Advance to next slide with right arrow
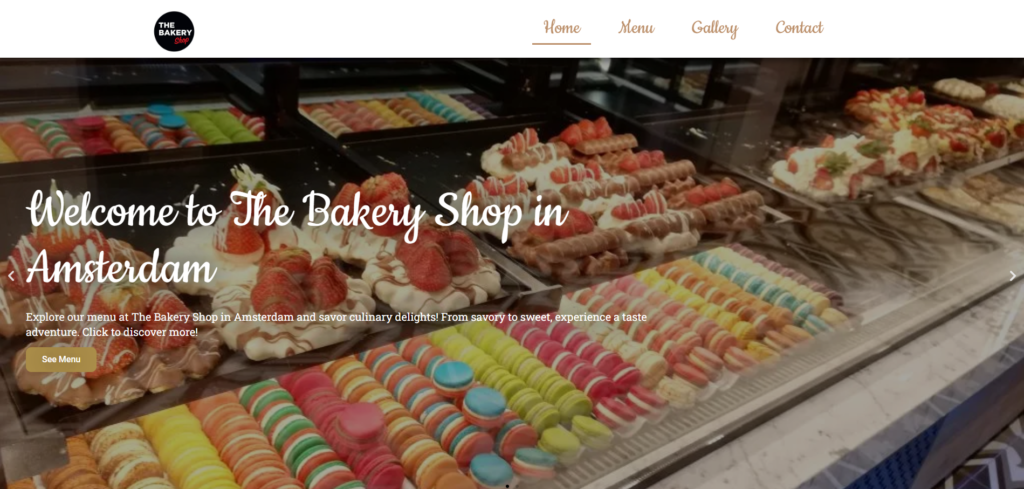The height and width of the screenshot is (489, 1024). coord(1013,276)
